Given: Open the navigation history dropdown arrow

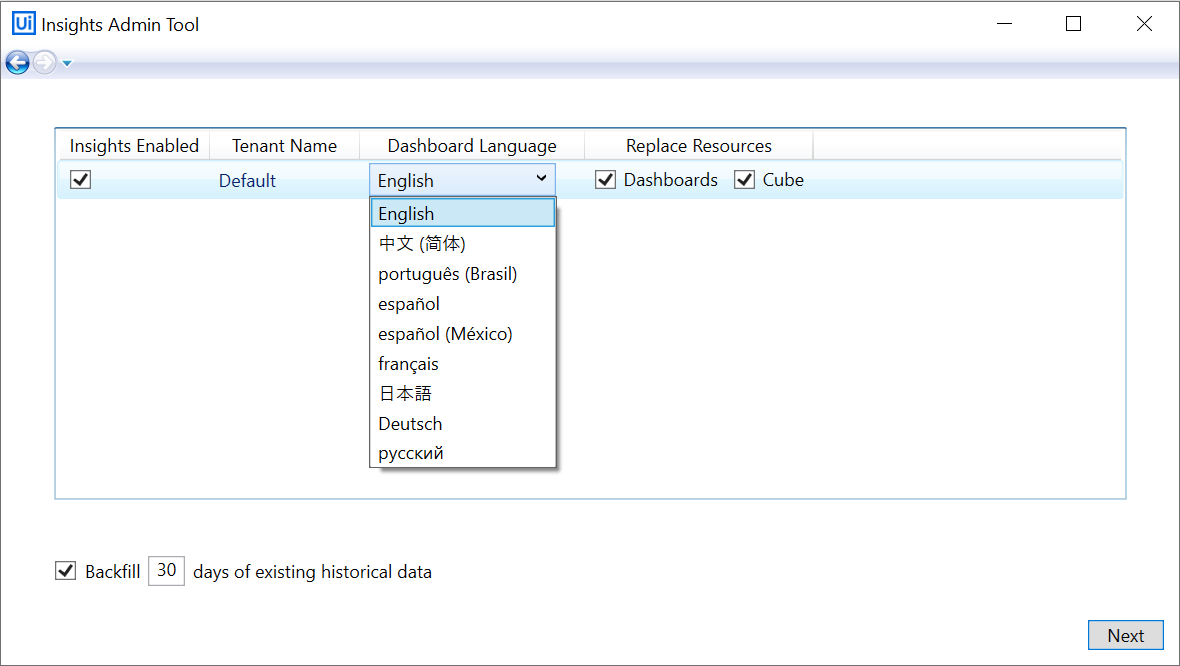Looking at the screenshot, I should point(67,63).
